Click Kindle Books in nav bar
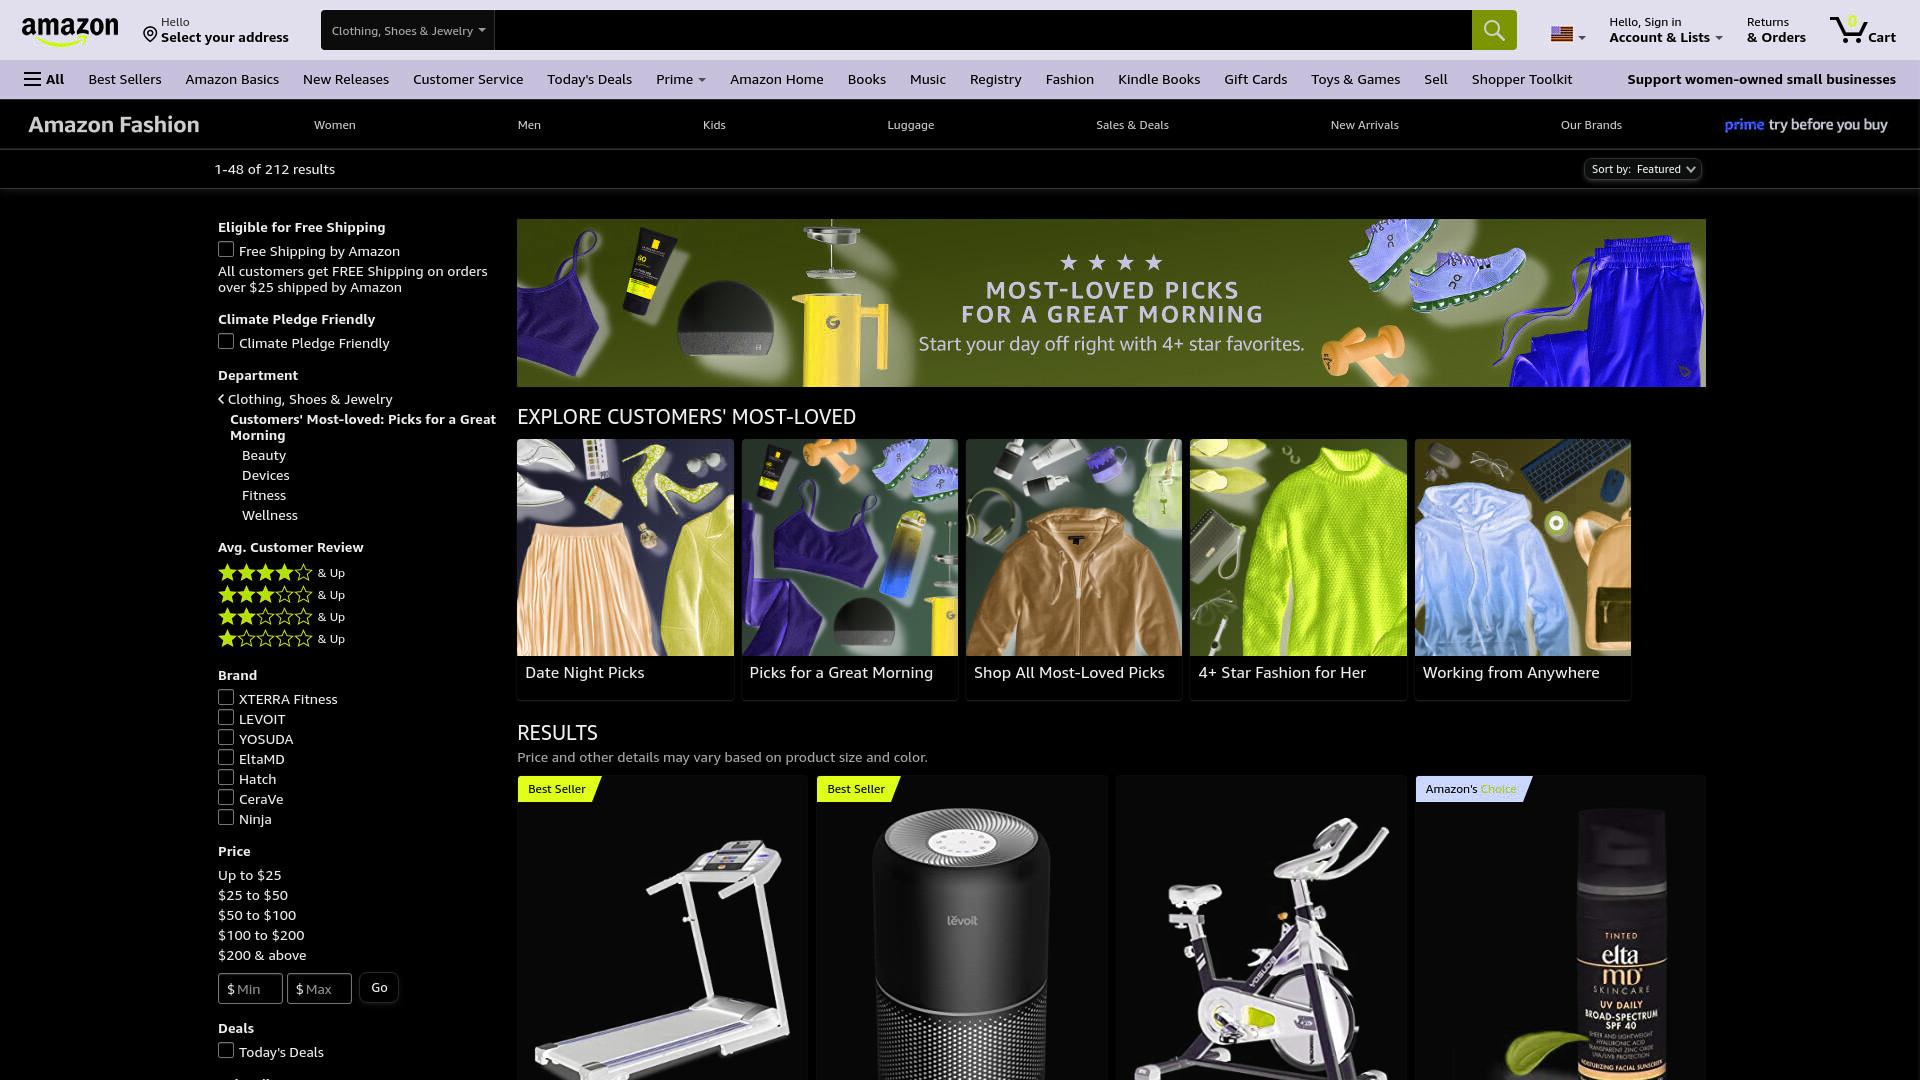The width and height of the screenshot is (1920, 1080). coord(1158,79)
